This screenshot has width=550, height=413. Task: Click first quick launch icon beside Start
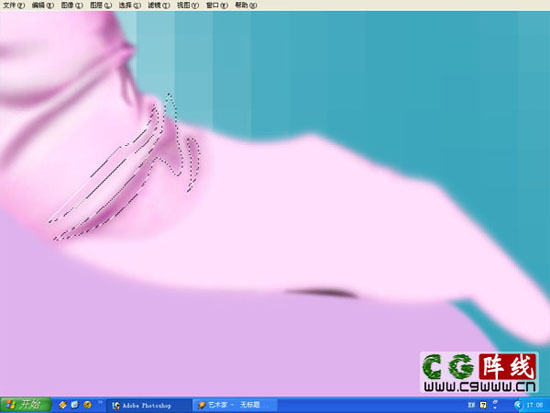point(63,405)
